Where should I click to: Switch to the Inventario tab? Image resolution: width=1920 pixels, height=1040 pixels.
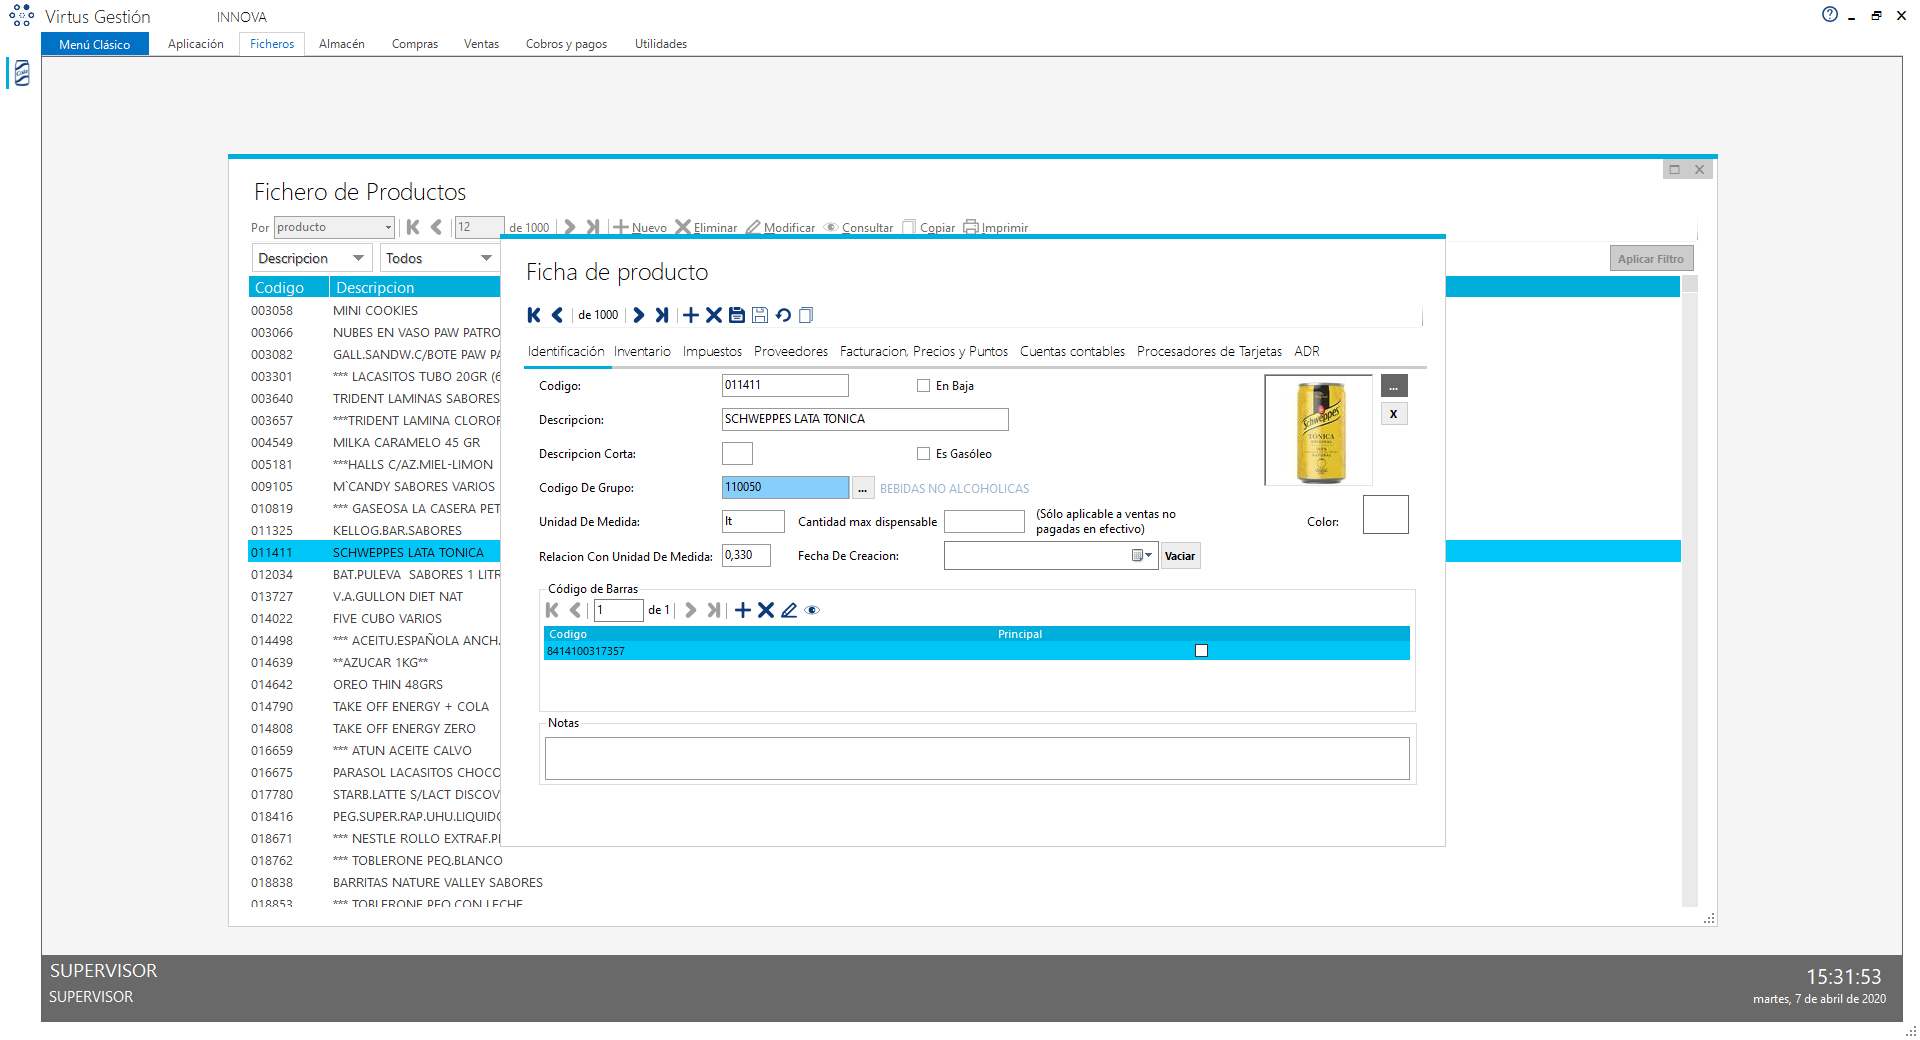pos(642,351)
